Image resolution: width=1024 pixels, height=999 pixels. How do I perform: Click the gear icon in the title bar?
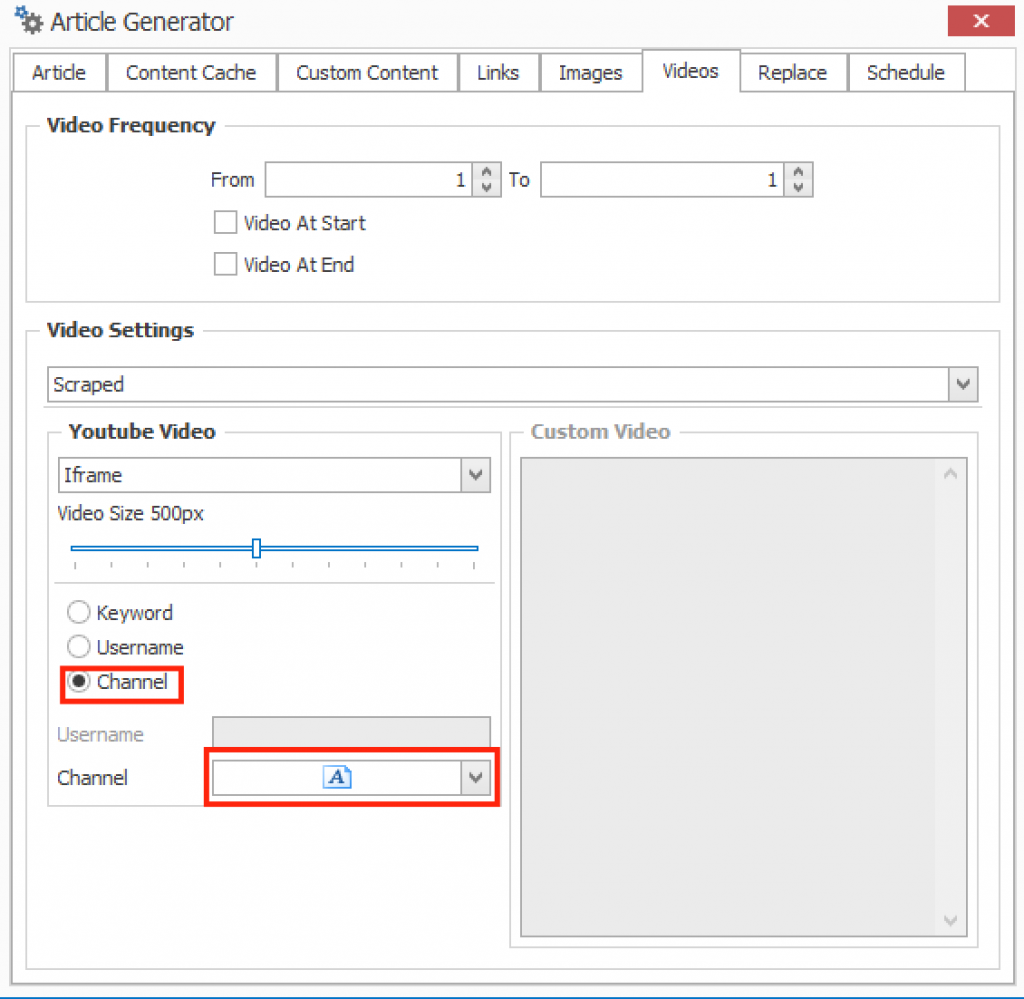click(x=28, y=20)
